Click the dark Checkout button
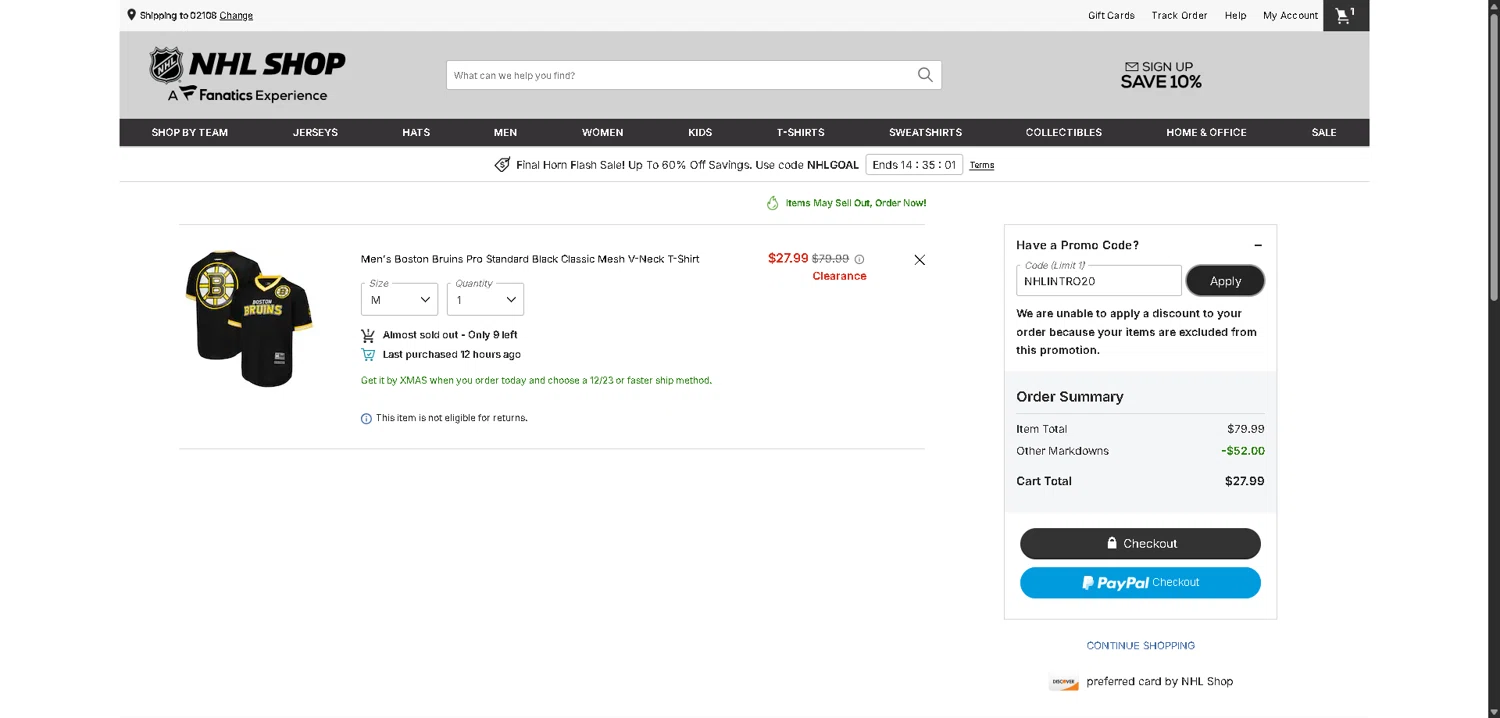 (1140, 544)
